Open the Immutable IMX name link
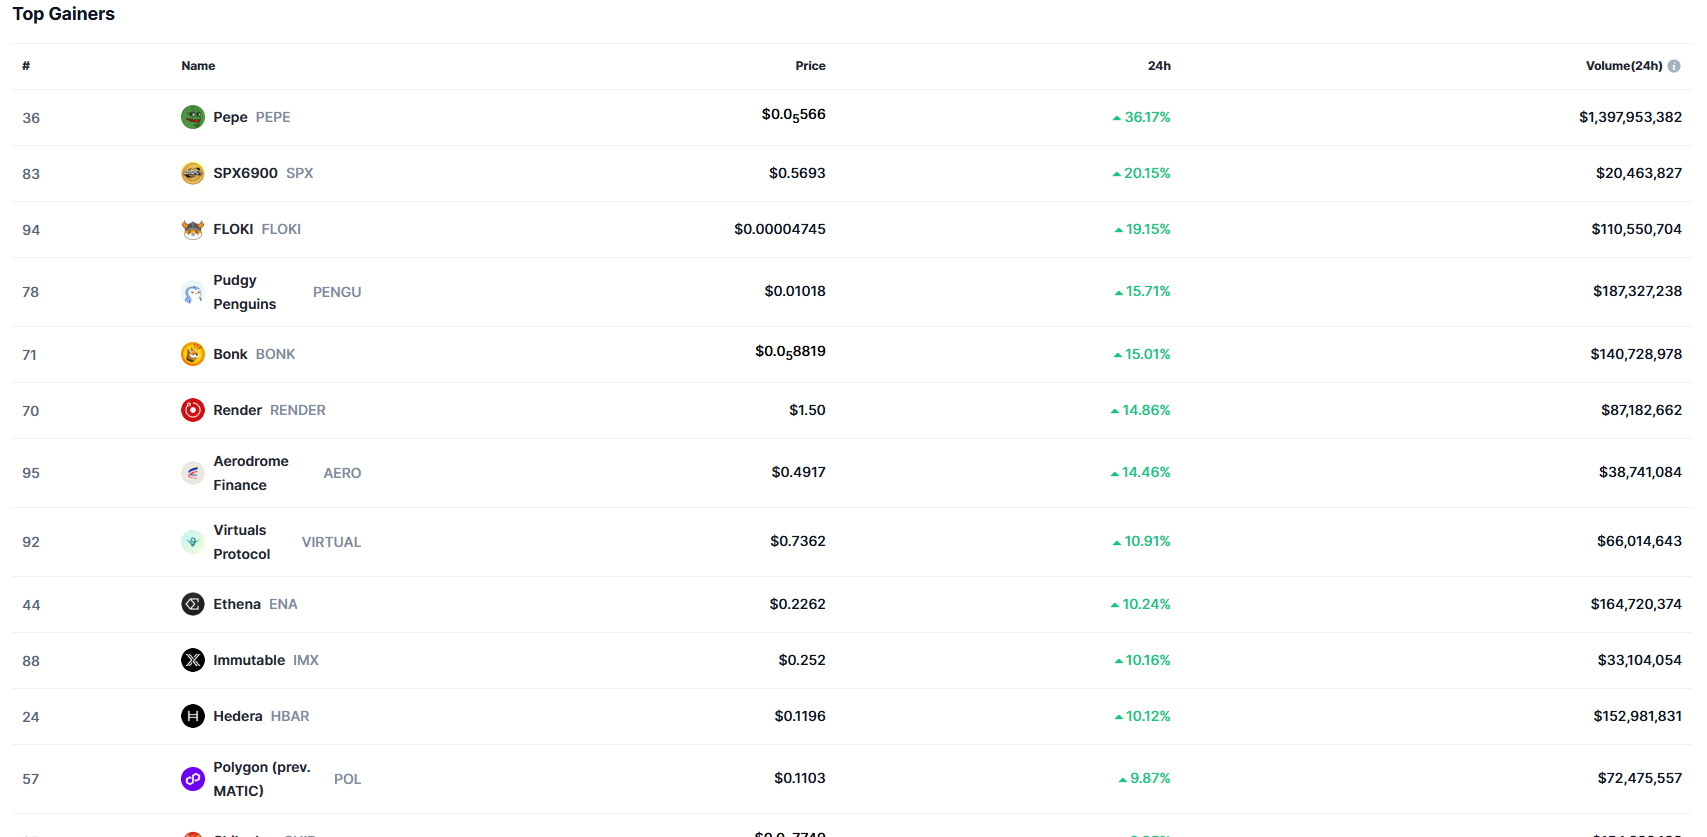The height and width of the screenshot is (837, 1707). pos(266,660)
